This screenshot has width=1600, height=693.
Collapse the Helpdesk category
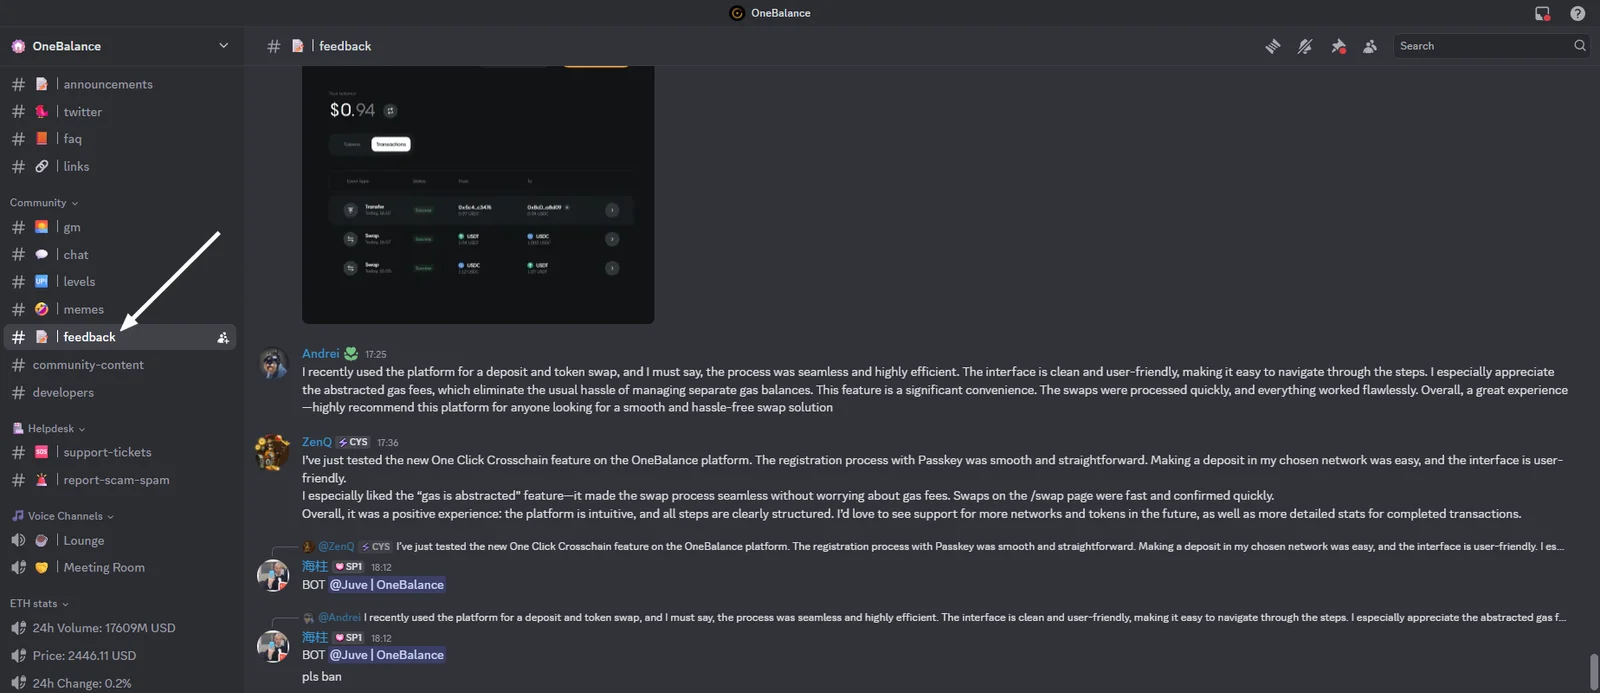pos(49,429)
